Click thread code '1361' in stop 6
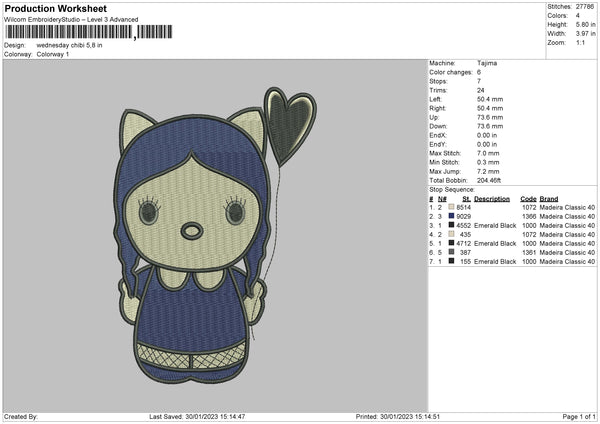Image resolution: width=600 pixels, height=424 pixels. [x=529, y=253]
